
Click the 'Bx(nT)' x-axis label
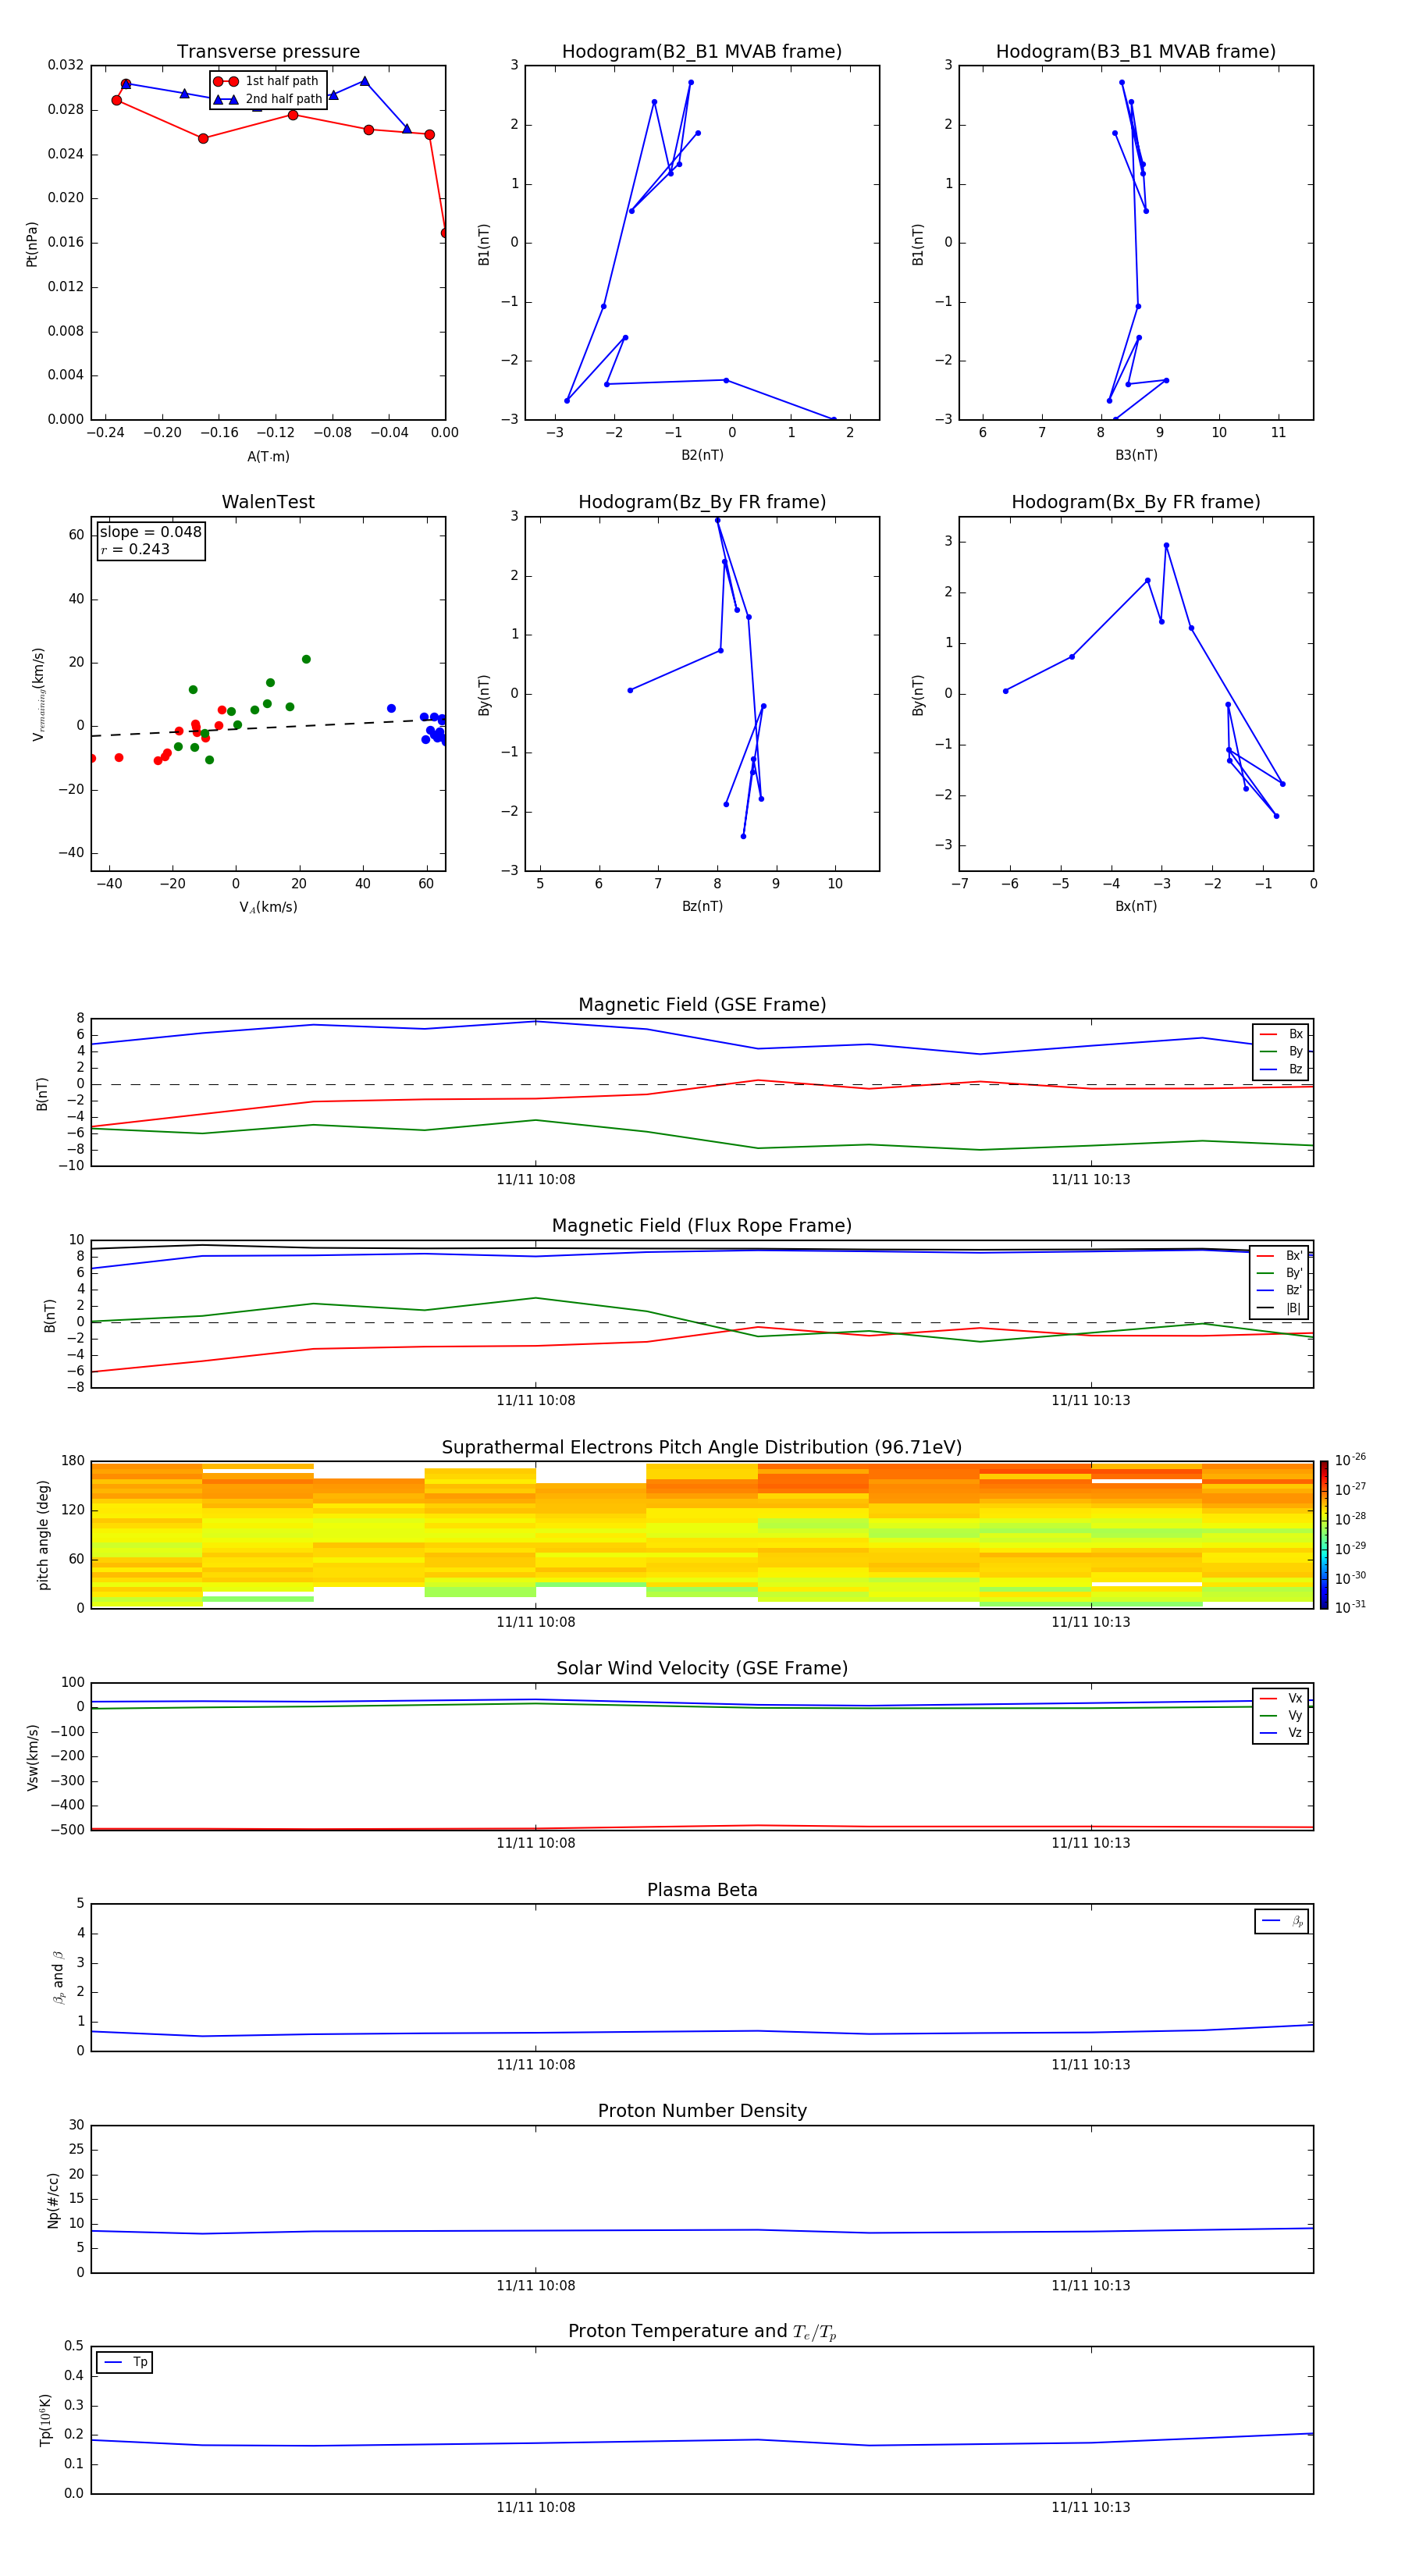click(1136, 906)
